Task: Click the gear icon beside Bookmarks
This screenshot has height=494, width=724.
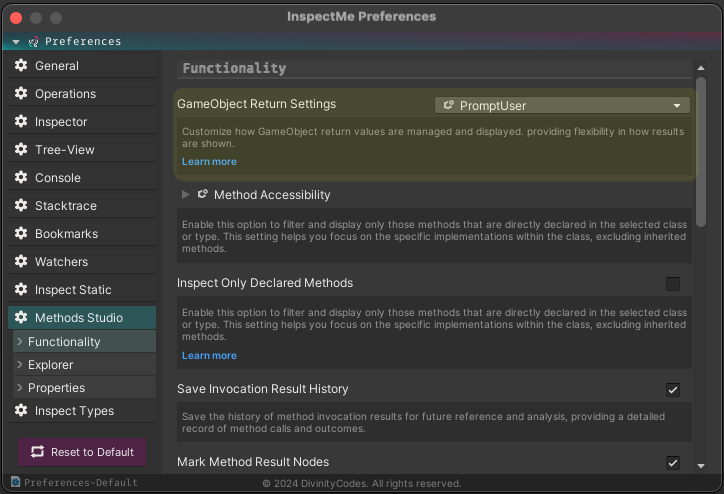Action: click(21, 233)
